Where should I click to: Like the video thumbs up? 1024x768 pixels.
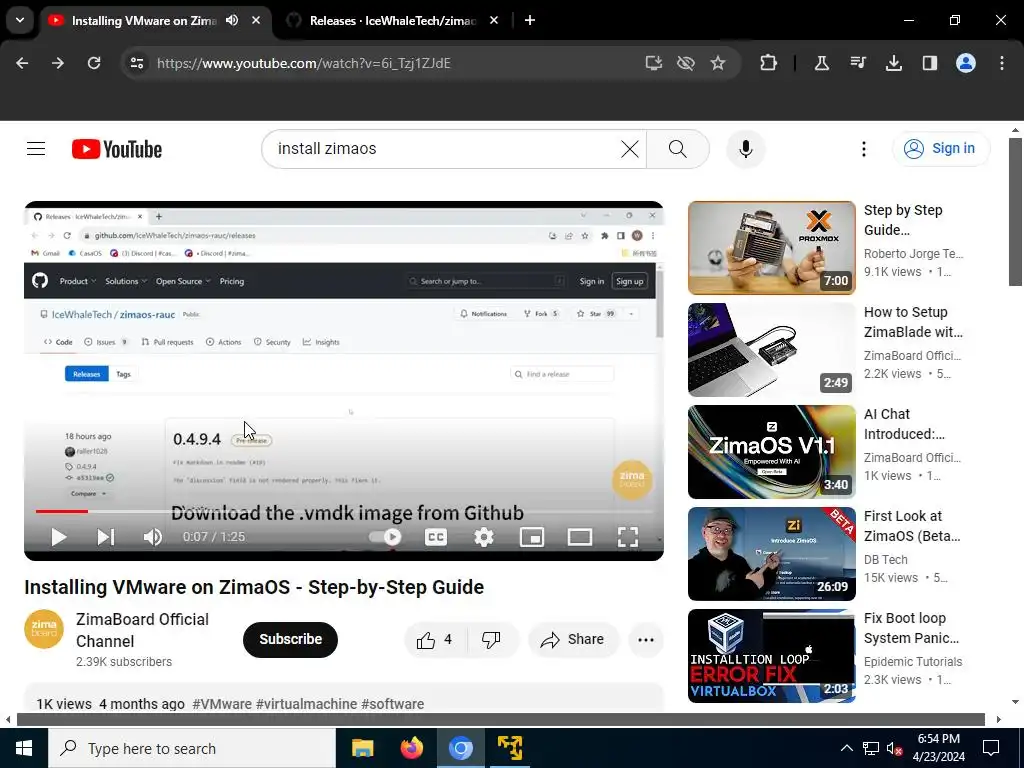tap(435, 639)
